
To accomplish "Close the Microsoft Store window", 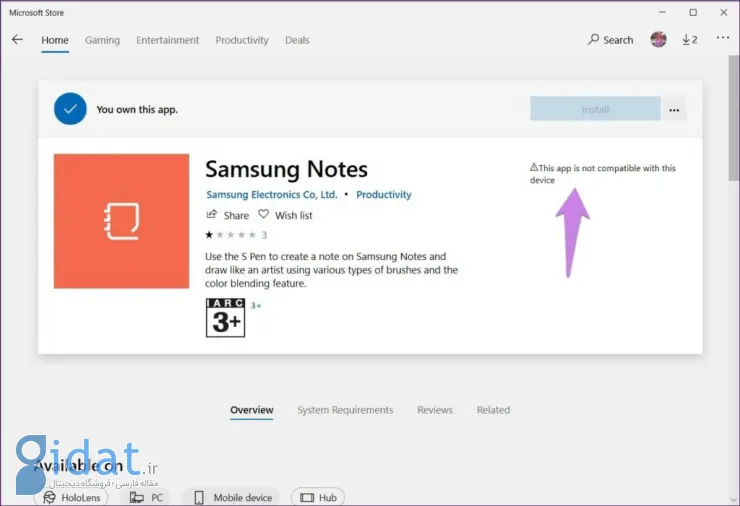I will point(723,12).
